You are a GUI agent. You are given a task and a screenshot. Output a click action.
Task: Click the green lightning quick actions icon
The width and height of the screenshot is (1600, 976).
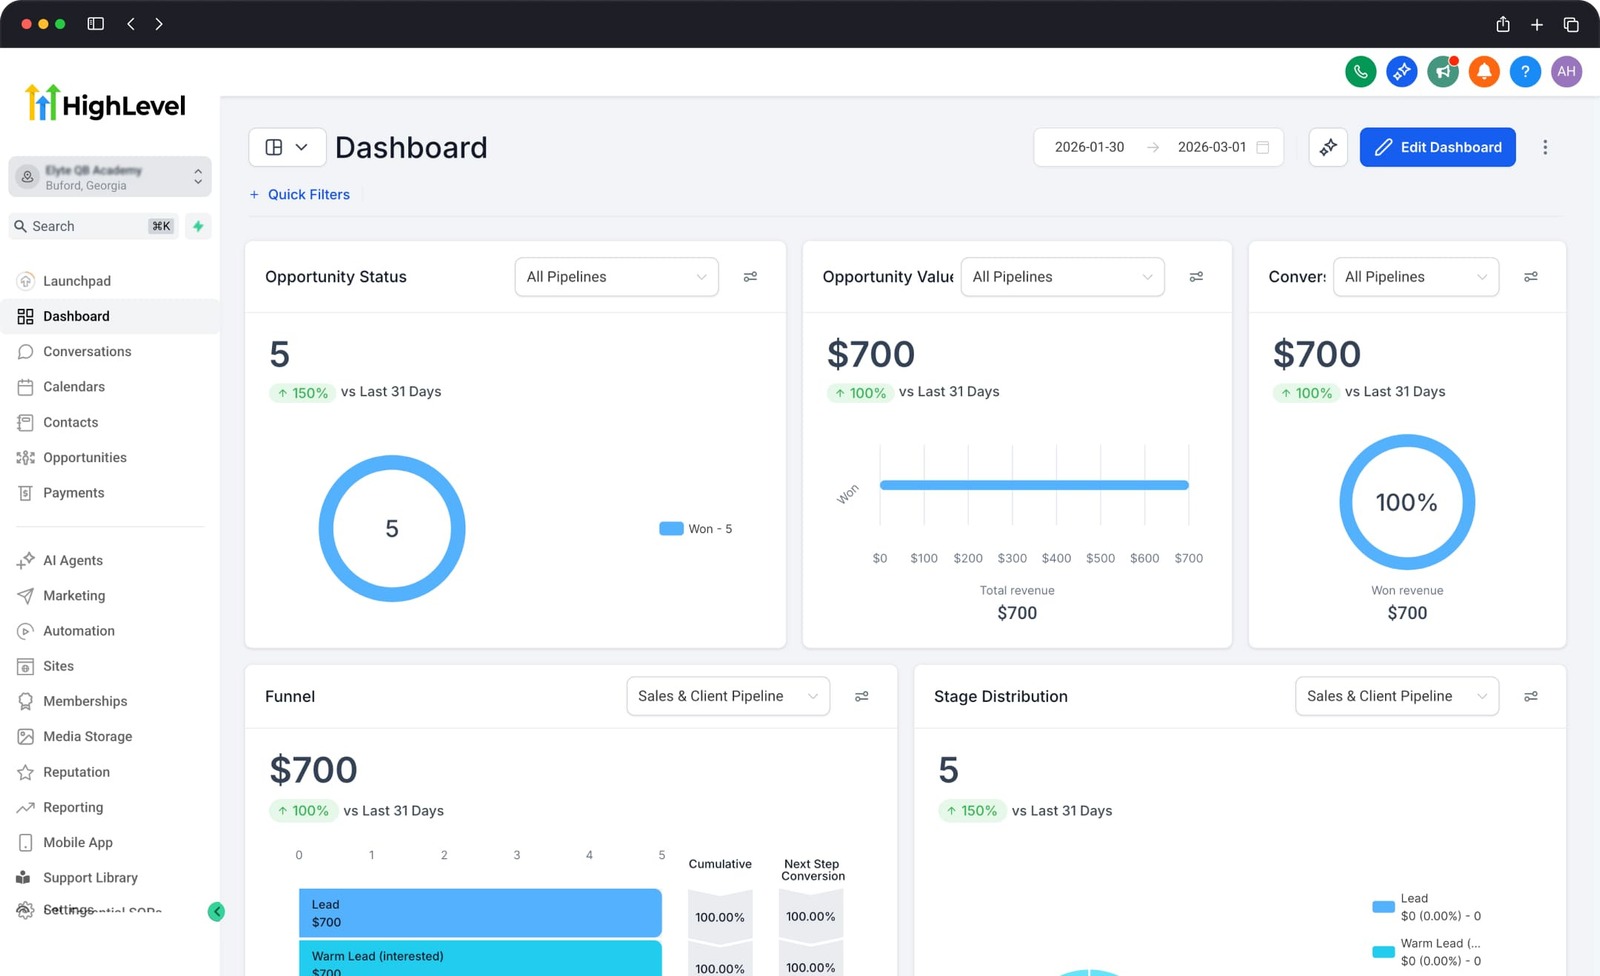pos(198,226)
